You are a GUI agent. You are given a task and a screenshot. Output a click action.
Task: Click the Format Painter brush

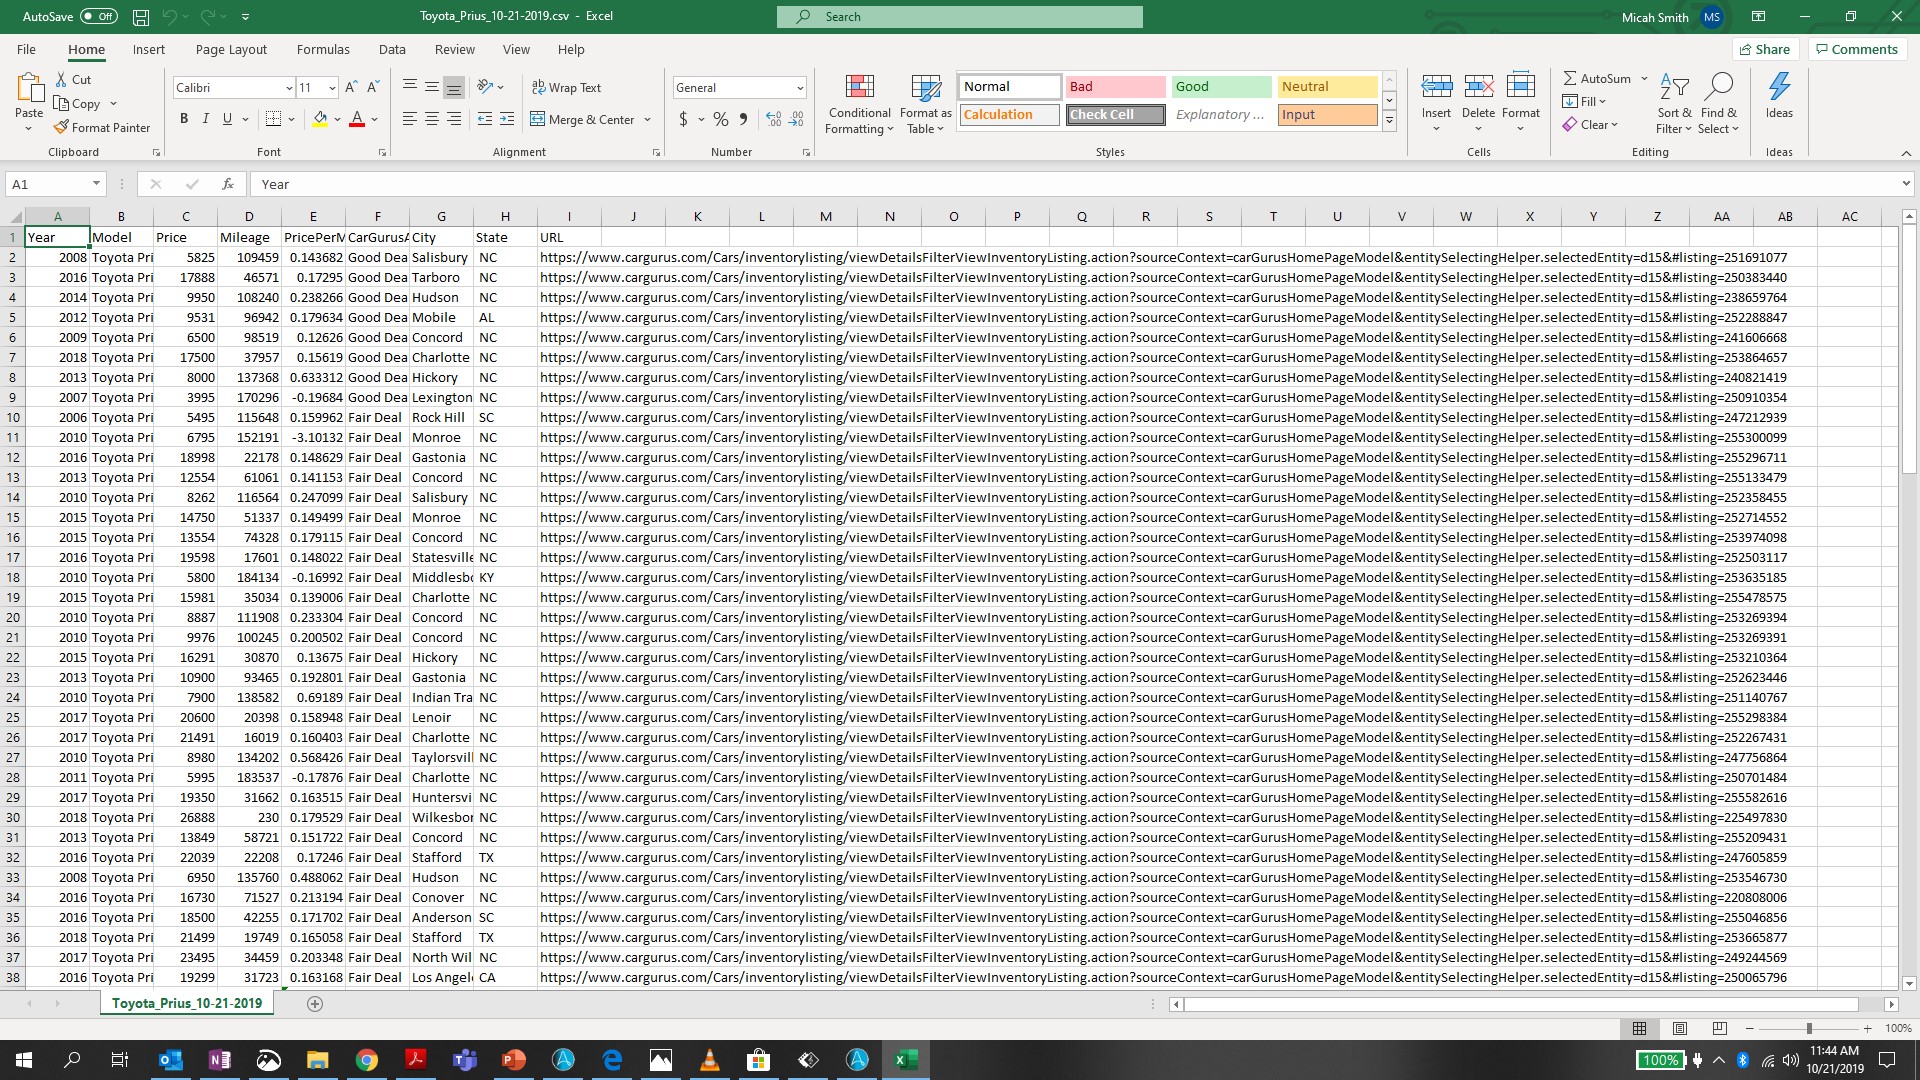(x=62, y=128)
